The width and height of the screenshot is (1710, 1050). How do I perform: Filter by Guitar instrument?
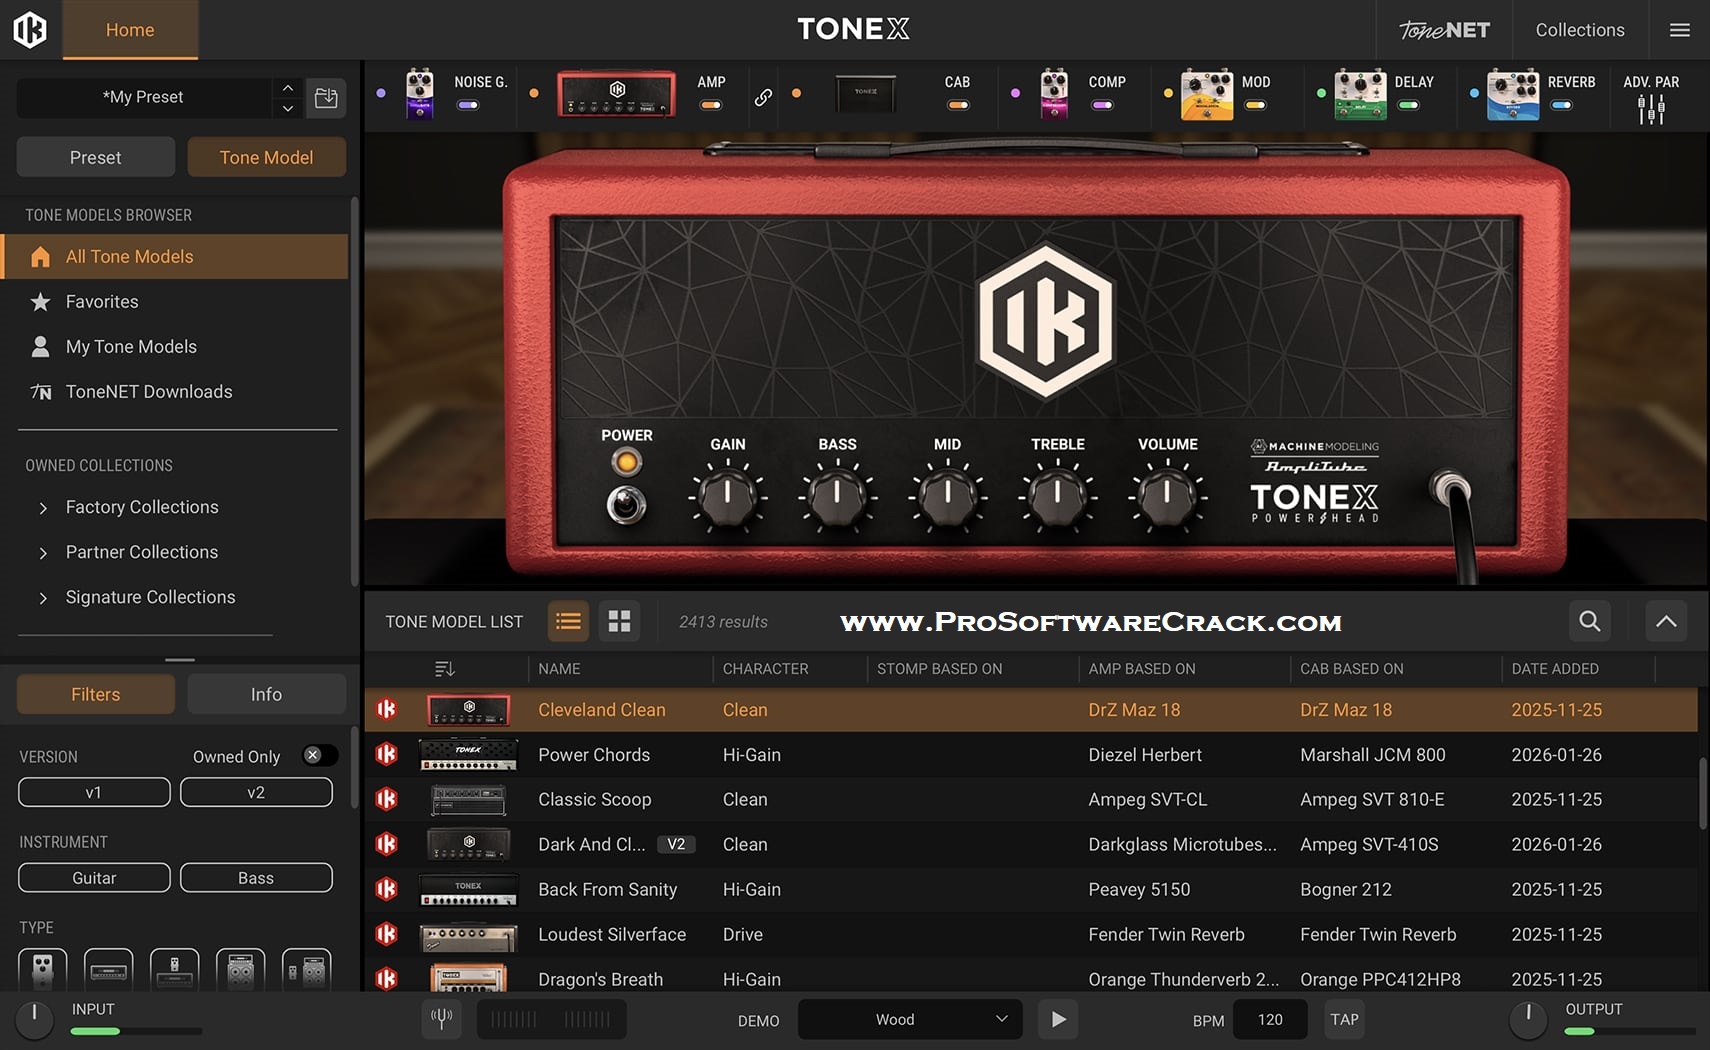[94, 877]
